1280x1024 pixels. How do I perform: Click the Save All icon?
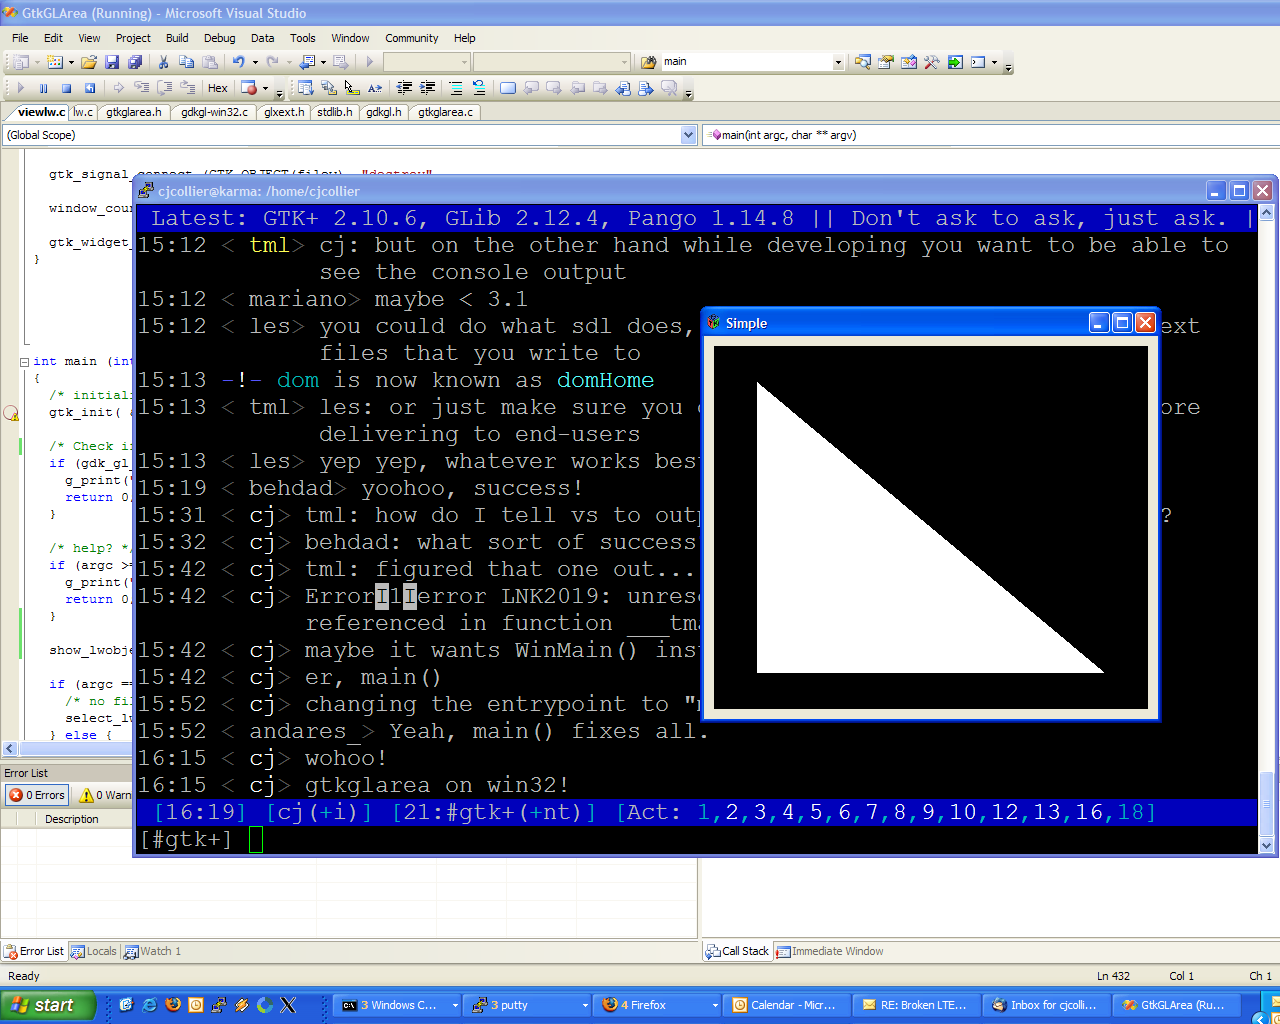click(x=135, y=62)
